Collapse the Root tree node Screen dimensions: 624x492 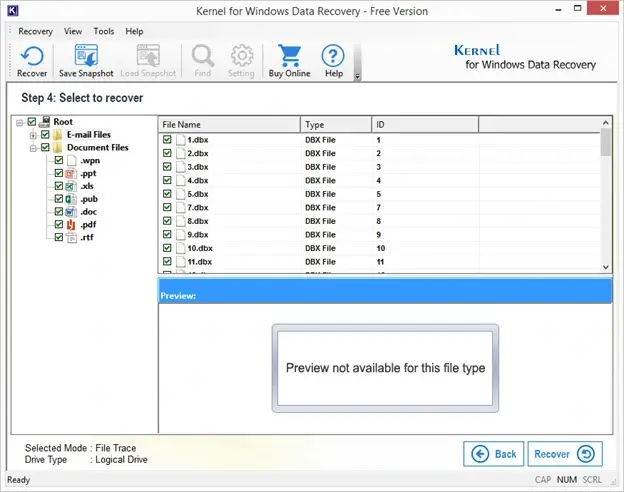[19, 123]
